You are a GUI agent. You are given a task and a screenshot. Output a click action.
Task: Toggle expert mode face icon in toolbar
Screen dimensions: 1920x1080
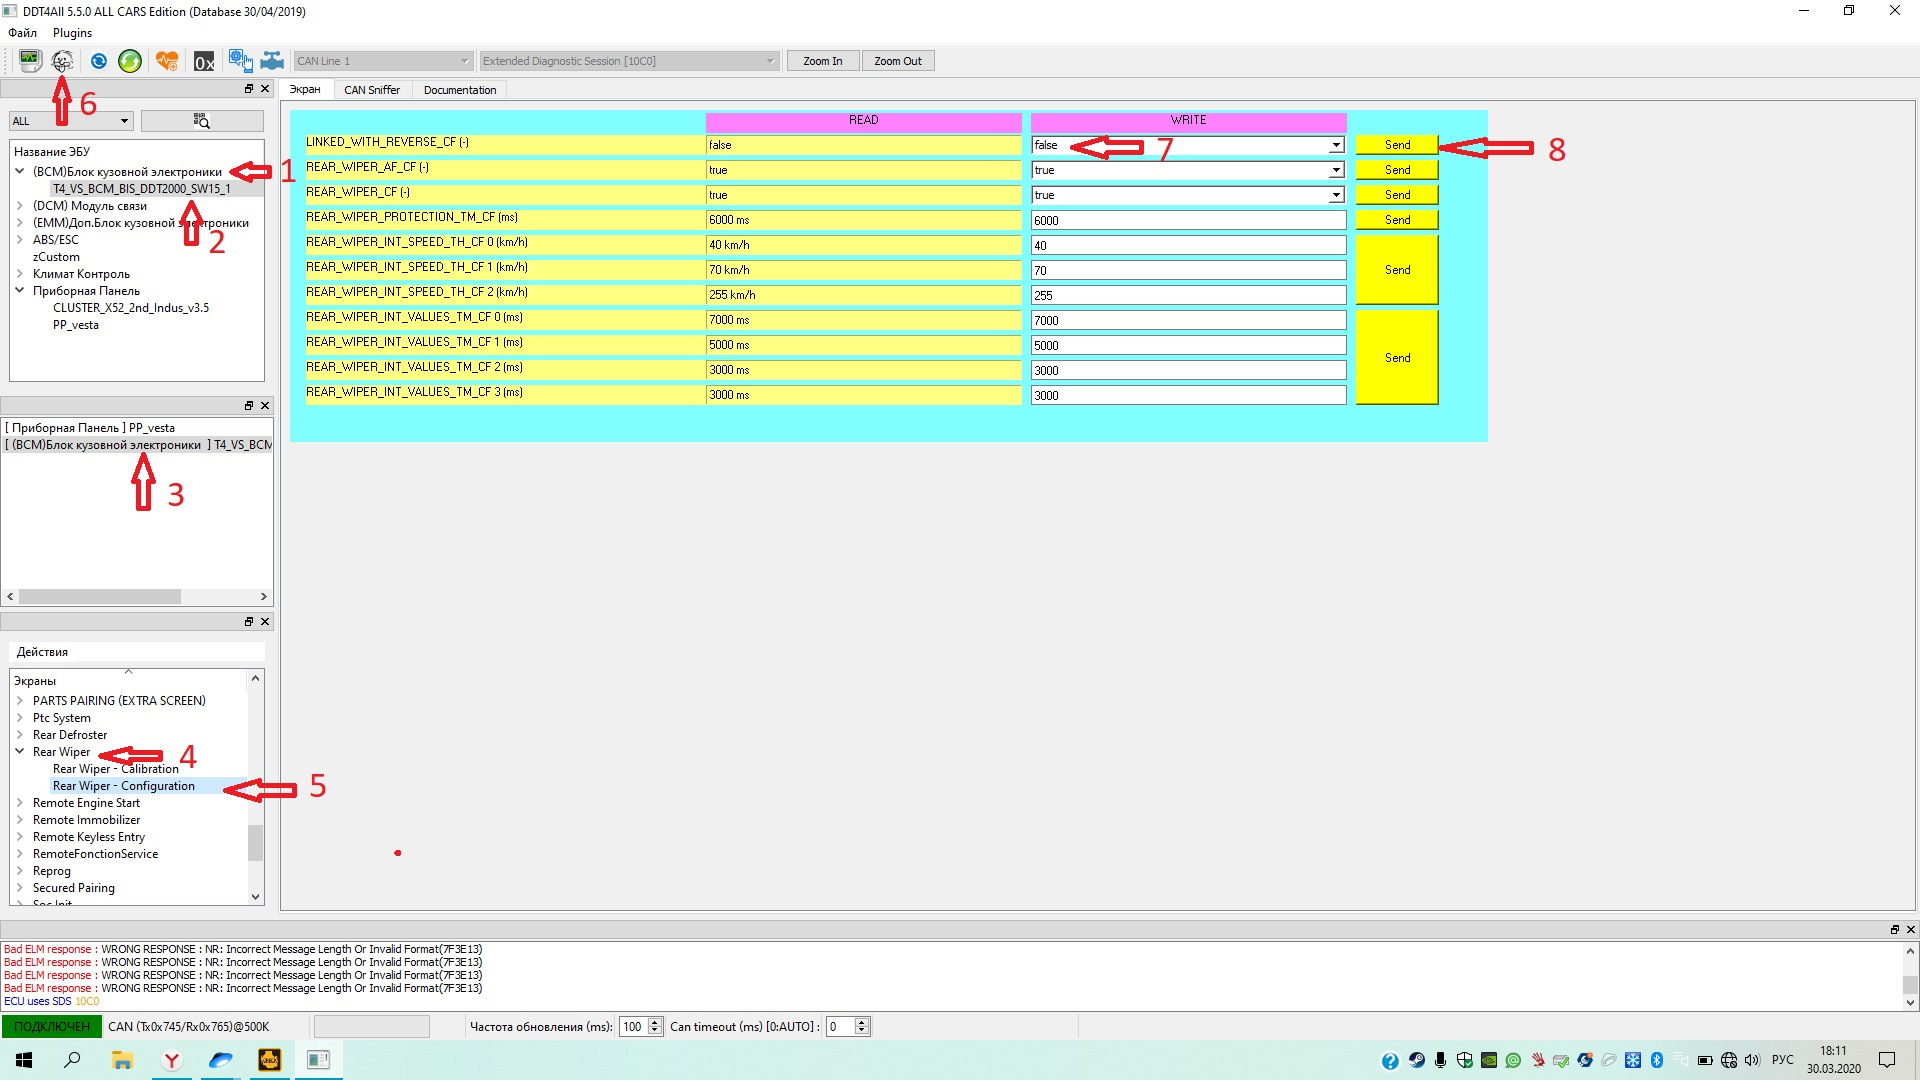(62, 61)
